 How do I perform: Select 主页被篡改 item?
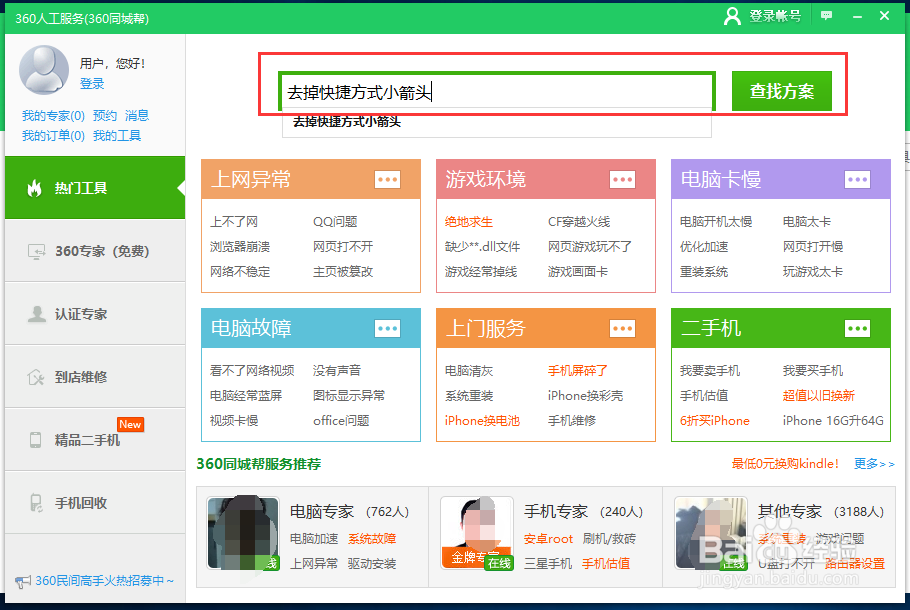343,272
